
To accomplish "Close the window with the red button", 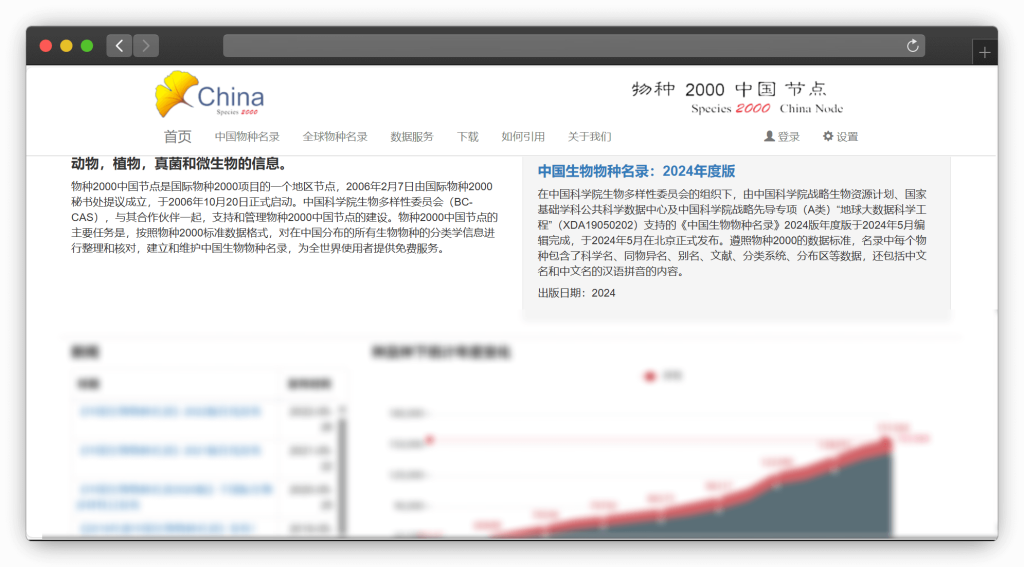I will click(46, 46).
